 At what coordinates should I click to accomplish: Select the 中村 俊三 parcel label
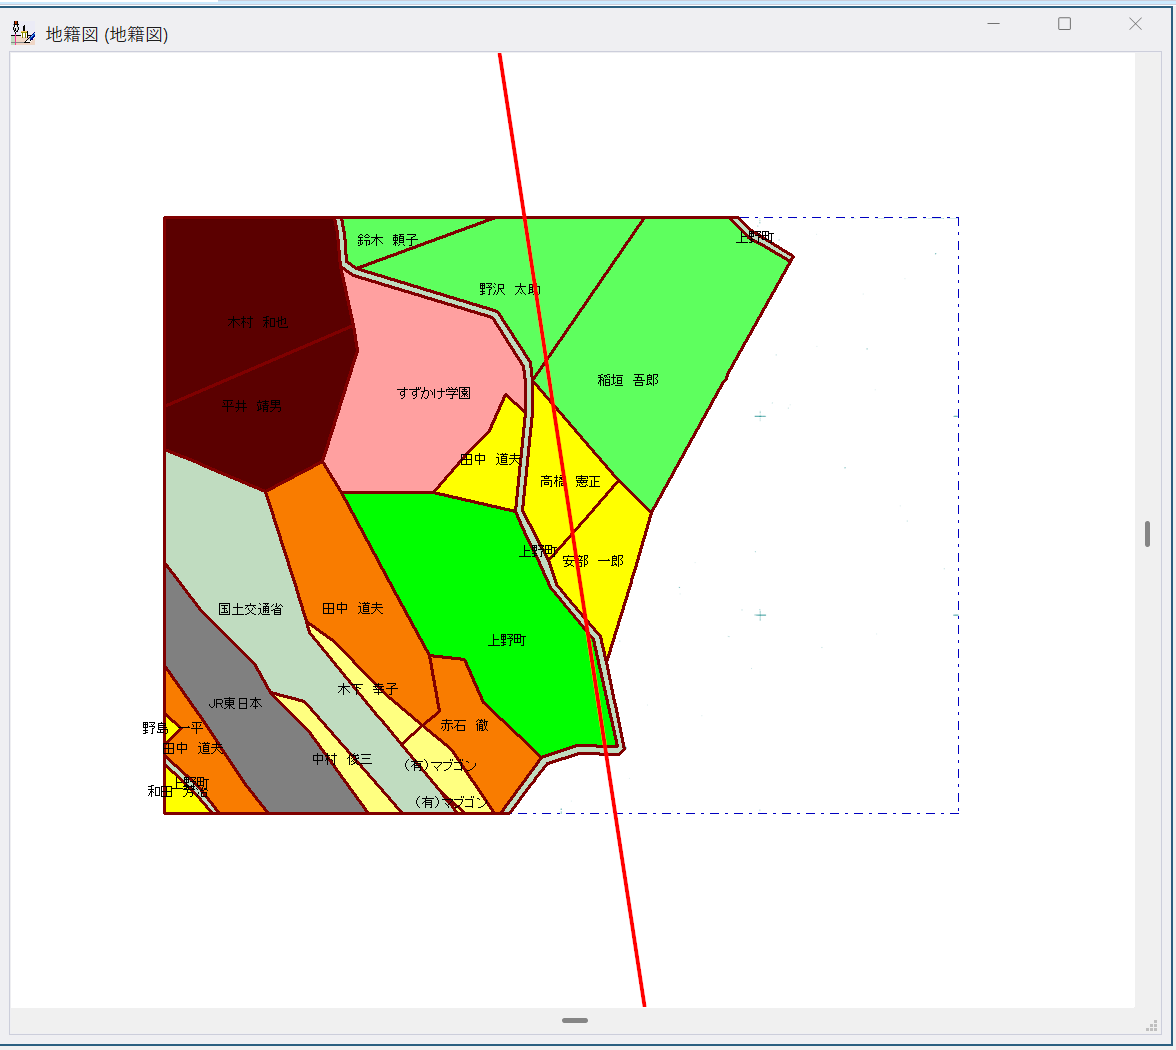342,759
